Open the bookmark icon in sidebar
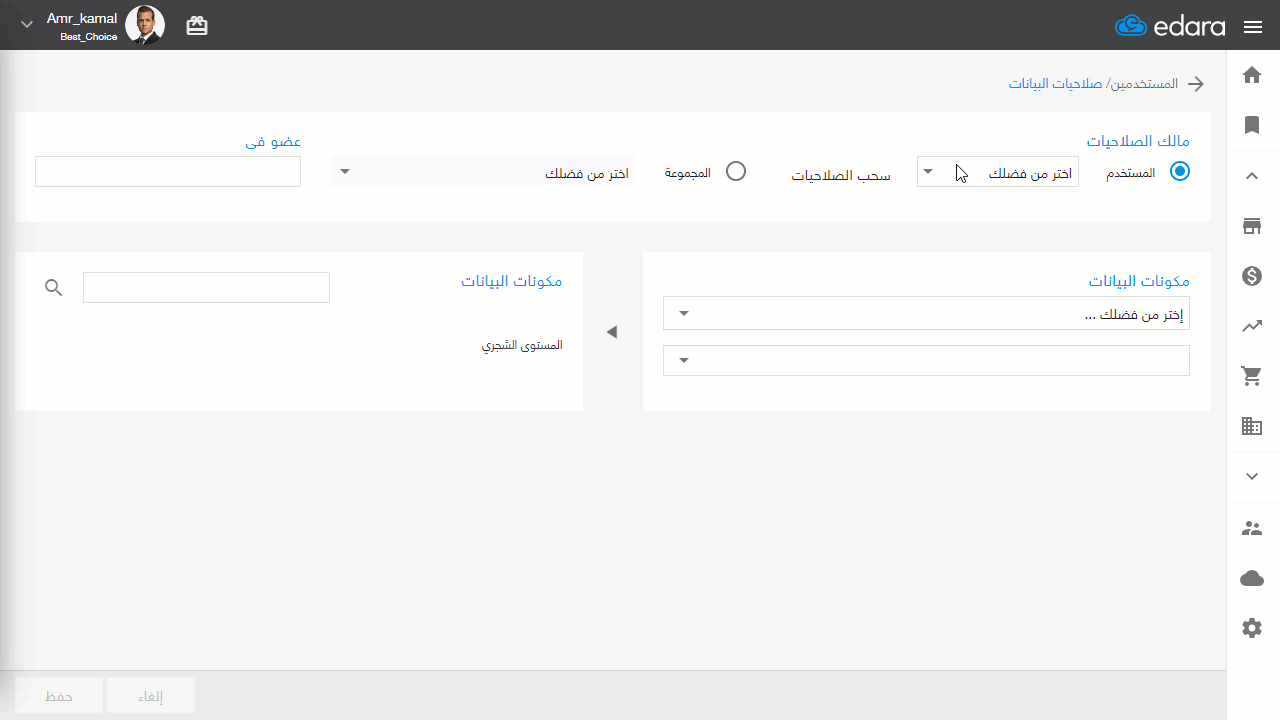 [1252, 125]
